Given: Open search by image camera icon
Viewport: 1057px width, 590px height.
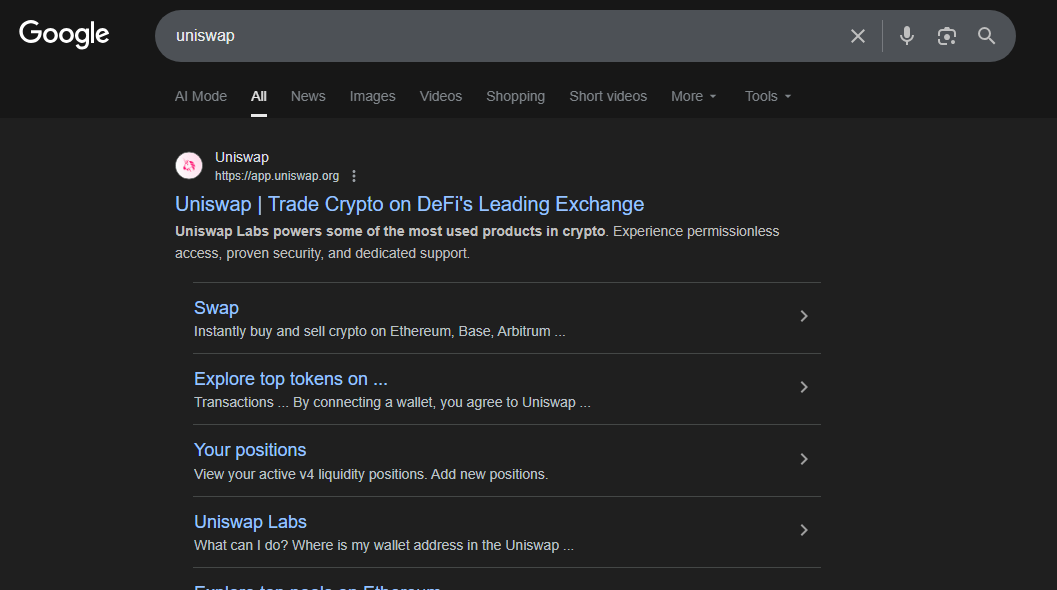Looking at the screenshot, I should (946, 36).
